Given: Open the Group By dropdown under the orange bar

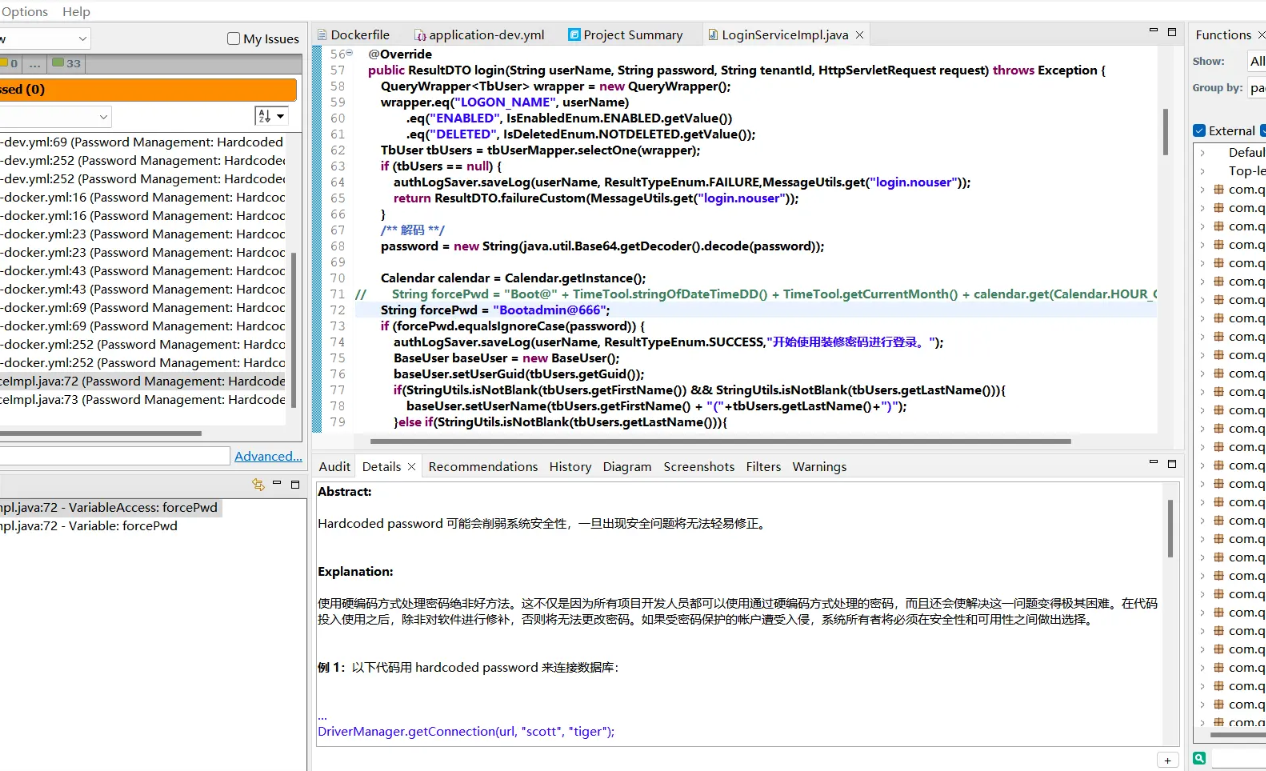Looking at the screenshot, I should tap(55, 117).
